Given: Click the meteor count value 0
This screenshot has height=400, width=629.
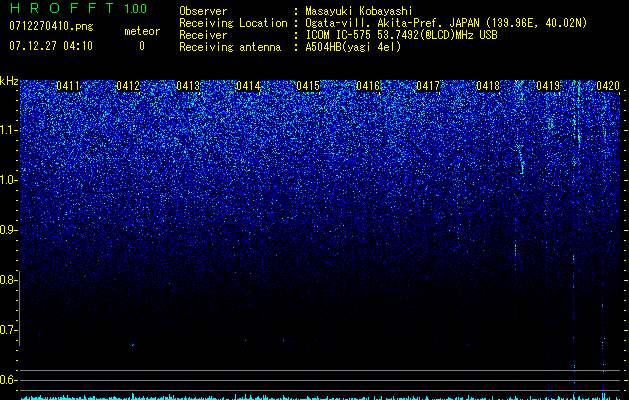Looking at the screenshot, I should pyautogui.click(x=142, y=46).
